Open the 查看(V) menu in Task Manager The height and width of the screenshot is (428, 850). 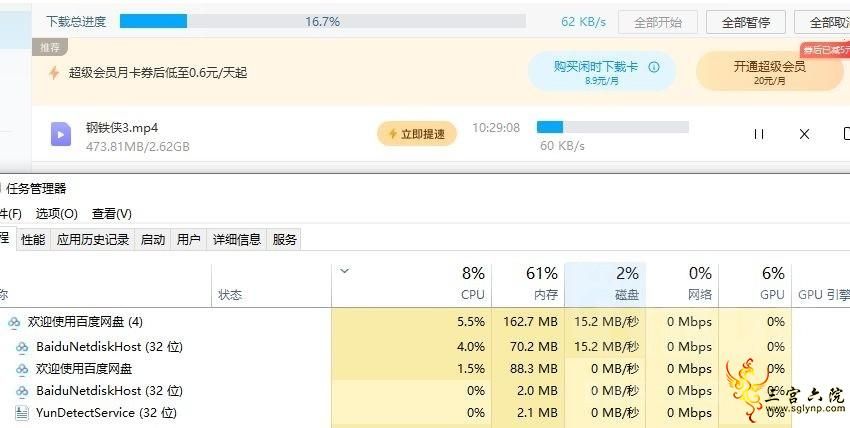click(x=112, y=214)
